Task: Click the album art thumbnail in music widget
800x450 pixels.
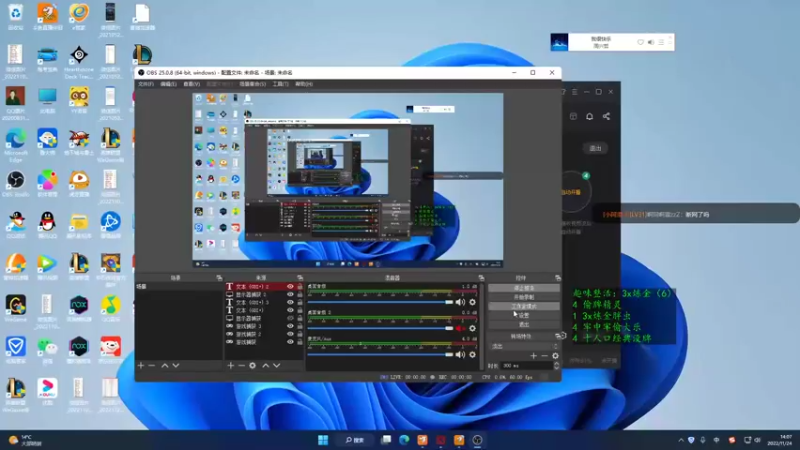Action: coord(559,42)
